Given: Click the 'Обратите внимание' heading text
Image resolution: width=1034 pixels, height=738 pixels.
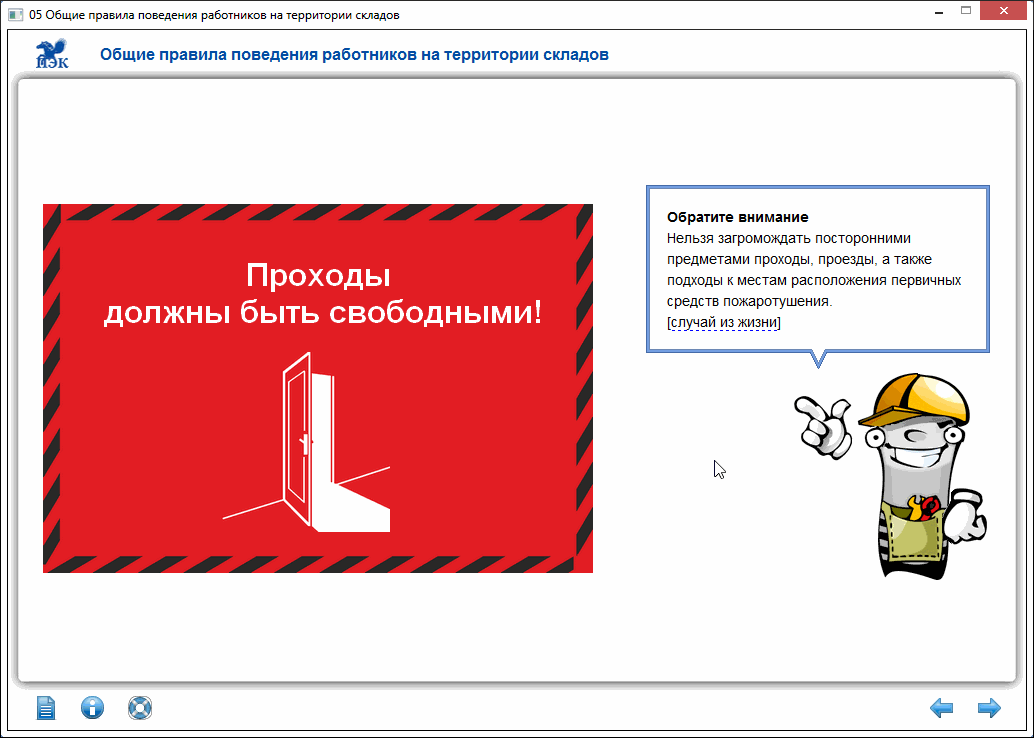Looking at the screenshot, I should [x=737, y=217].
